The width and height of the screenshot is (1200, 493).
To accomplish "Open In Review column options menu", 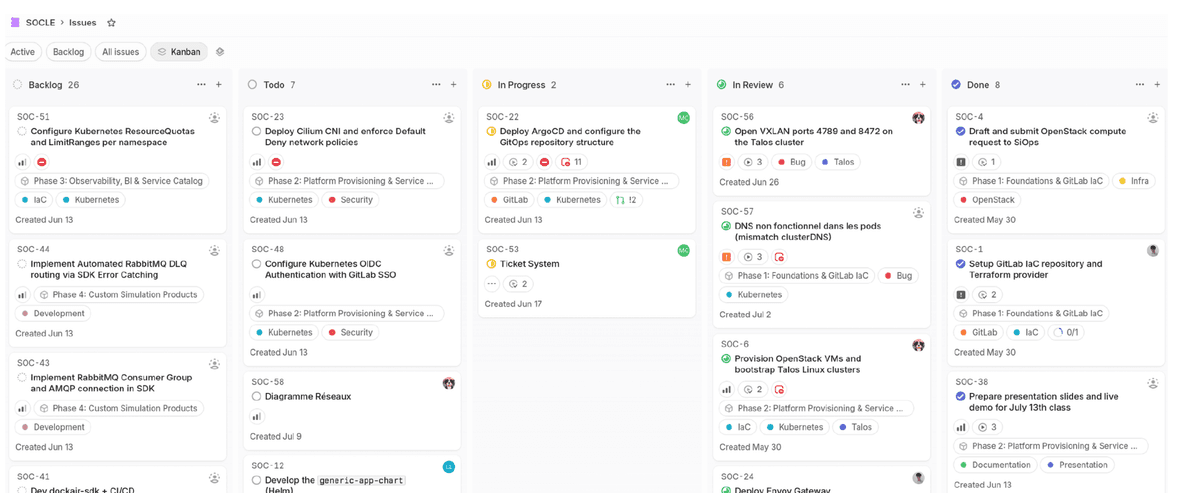I will tap(905, 85).
